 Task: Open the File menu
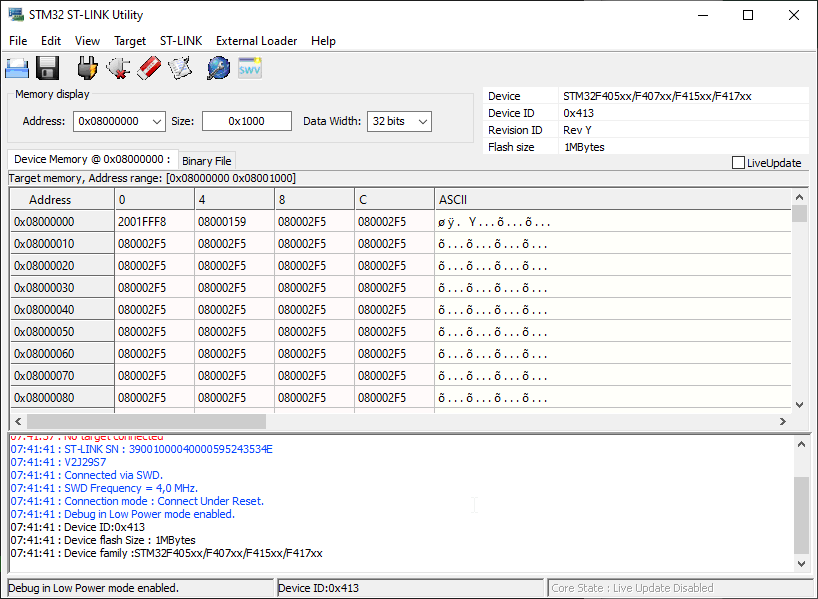(x=18, y=41)
